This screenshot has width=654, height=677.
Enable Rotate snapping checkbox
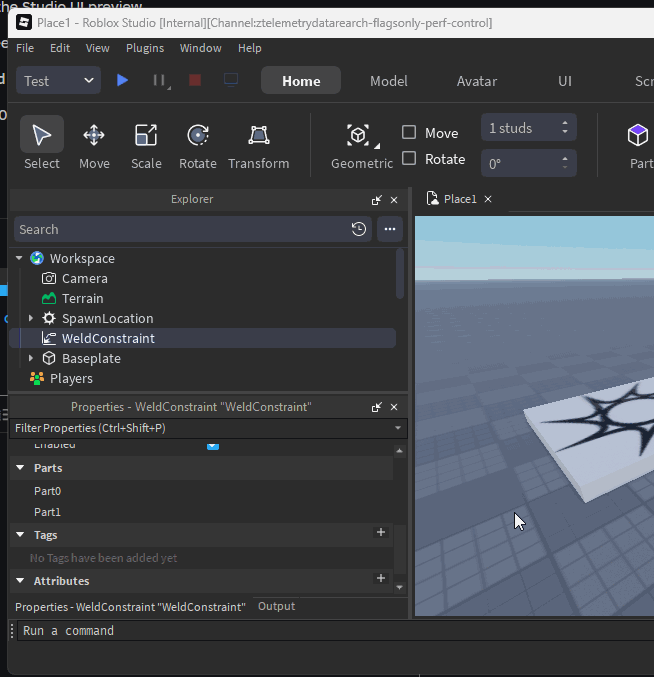coord(409,158)
